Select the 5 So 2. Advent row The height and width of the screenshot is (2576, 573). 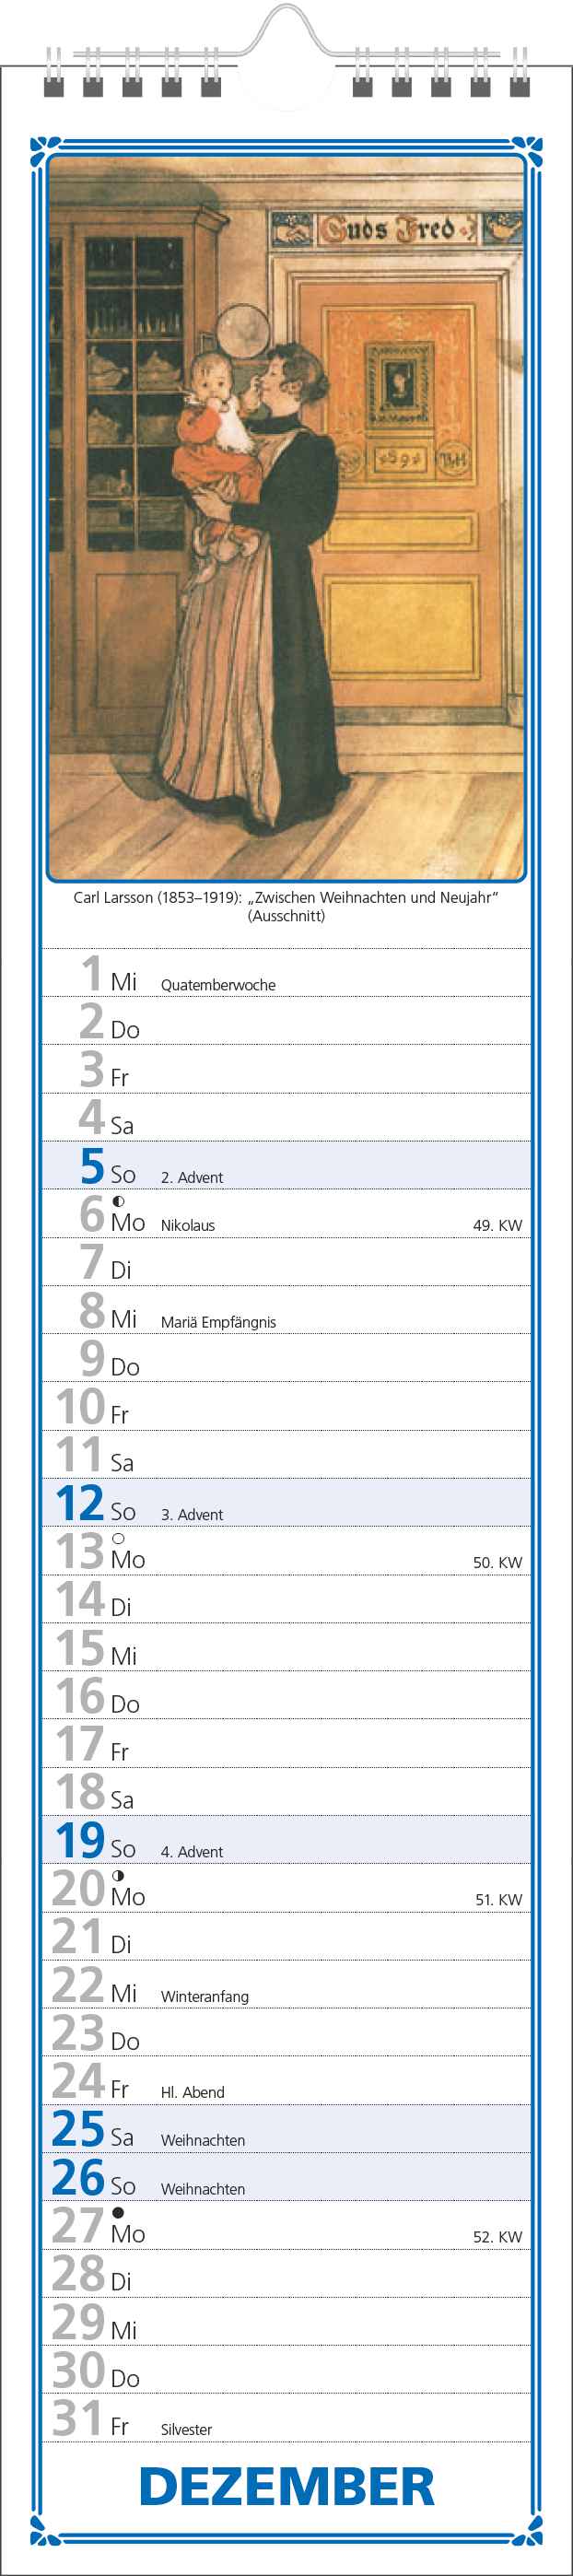[x=286, y=1165]
